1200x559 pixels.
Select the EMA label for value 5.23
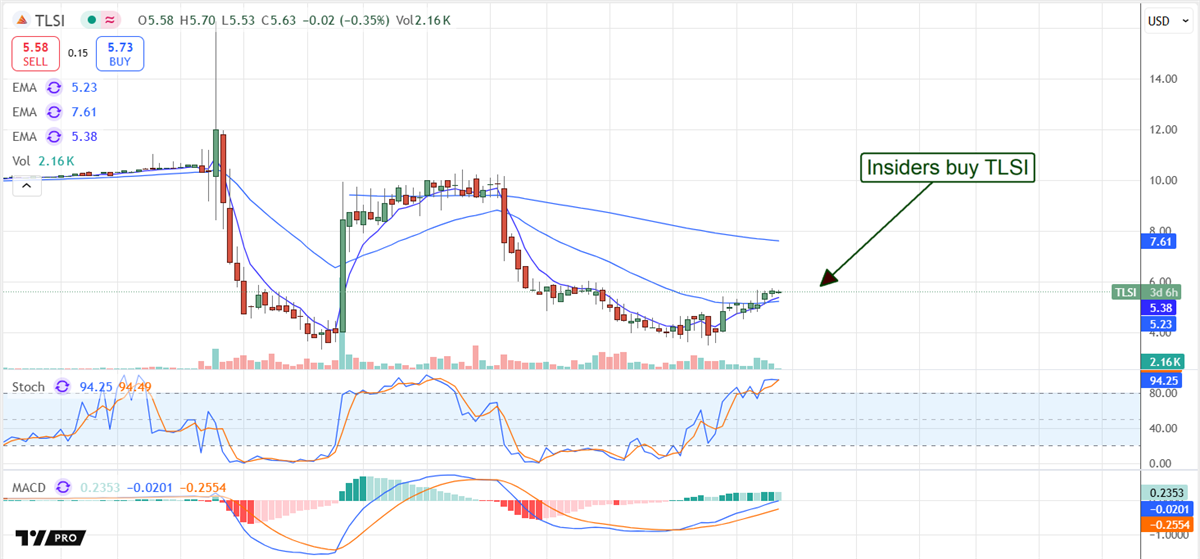click(x=25, y=87)
